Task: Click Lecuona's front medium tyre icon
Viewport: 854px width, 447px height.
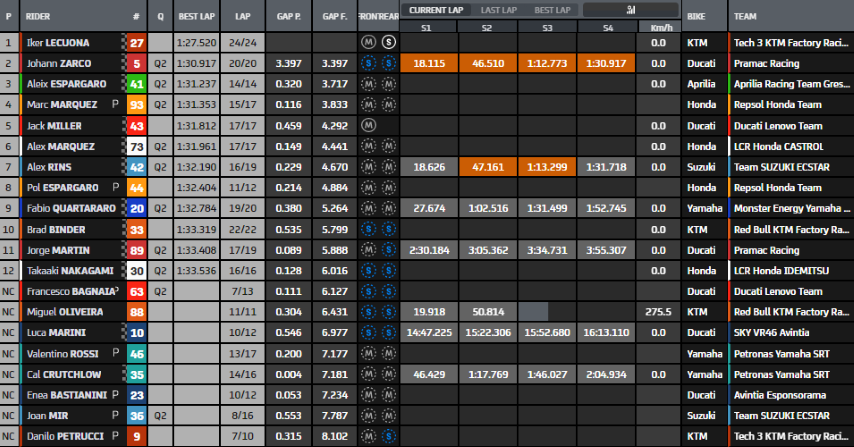Action: [368, 42]
